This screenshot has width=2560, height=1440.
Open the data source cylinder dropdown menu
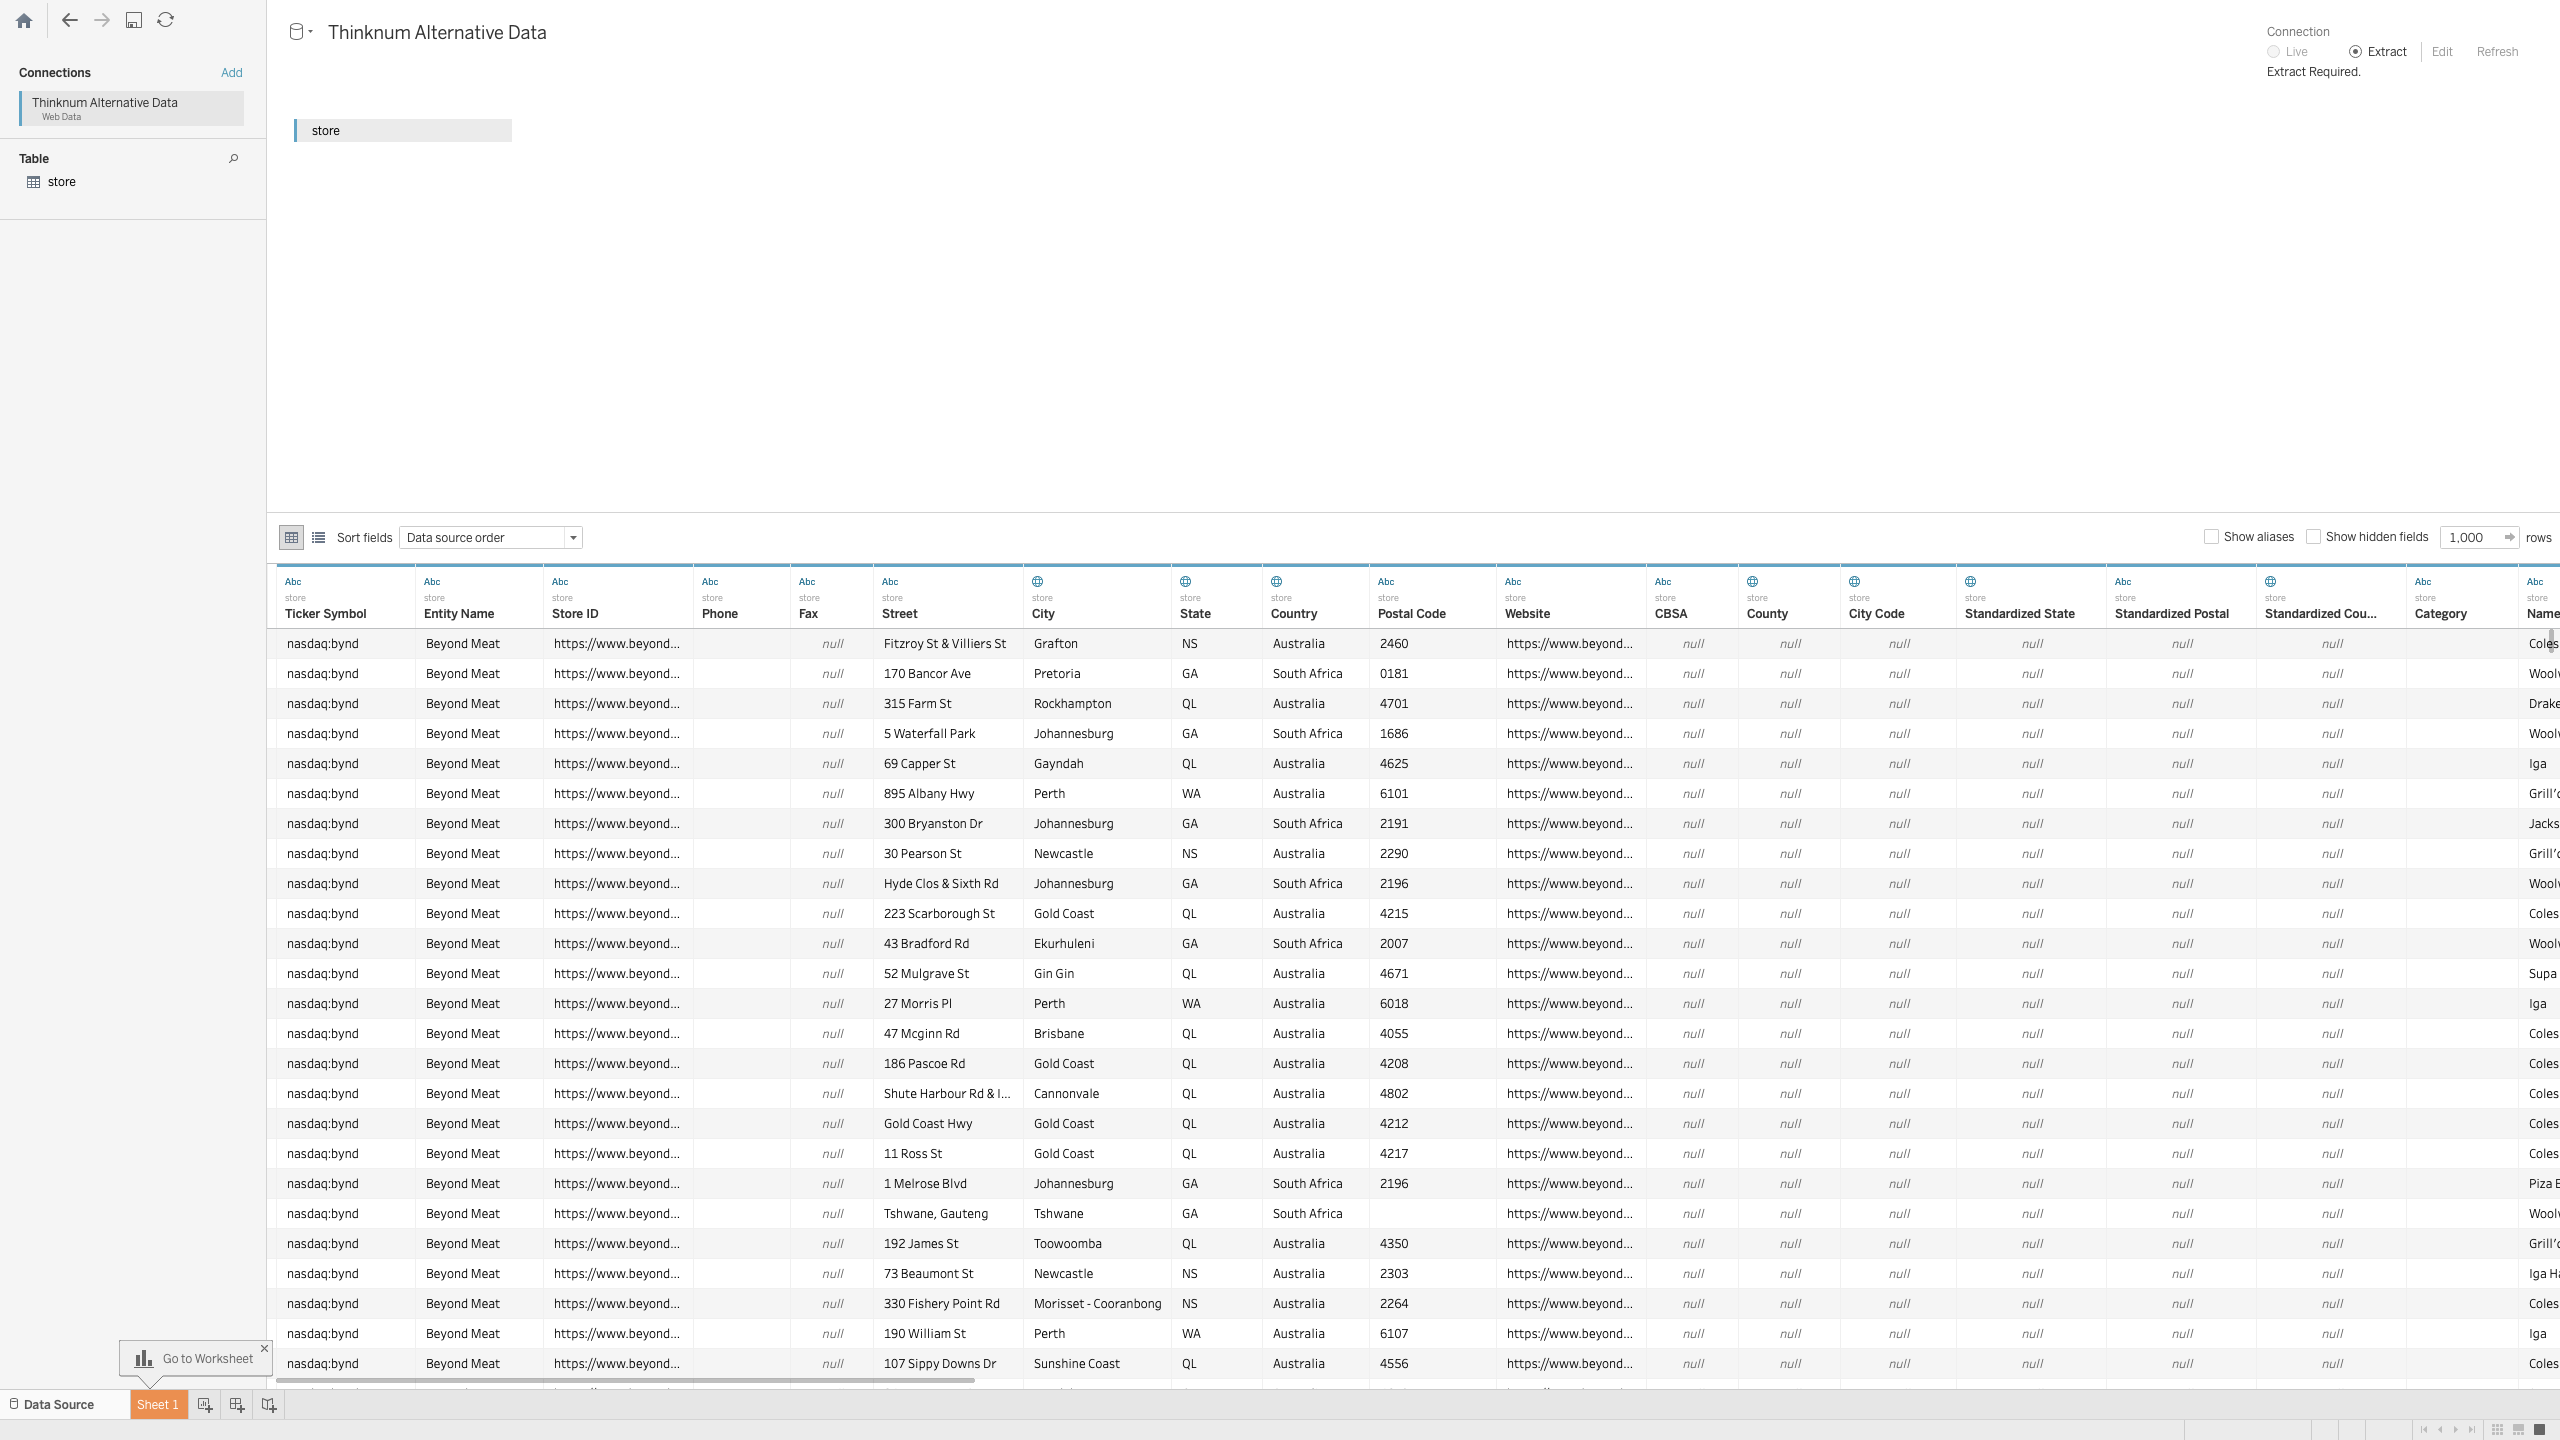(x=301, y=32)
